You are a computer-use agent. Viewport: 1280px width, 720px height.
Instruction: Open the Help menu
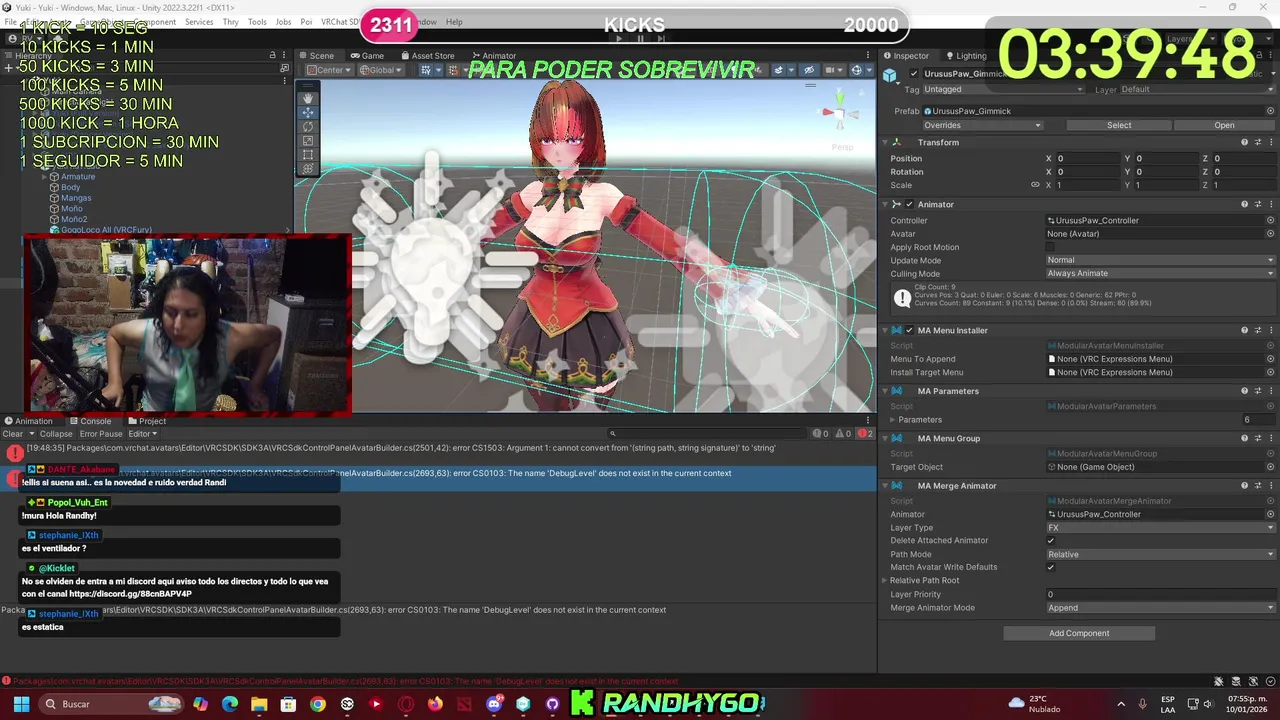pos(454,22)
